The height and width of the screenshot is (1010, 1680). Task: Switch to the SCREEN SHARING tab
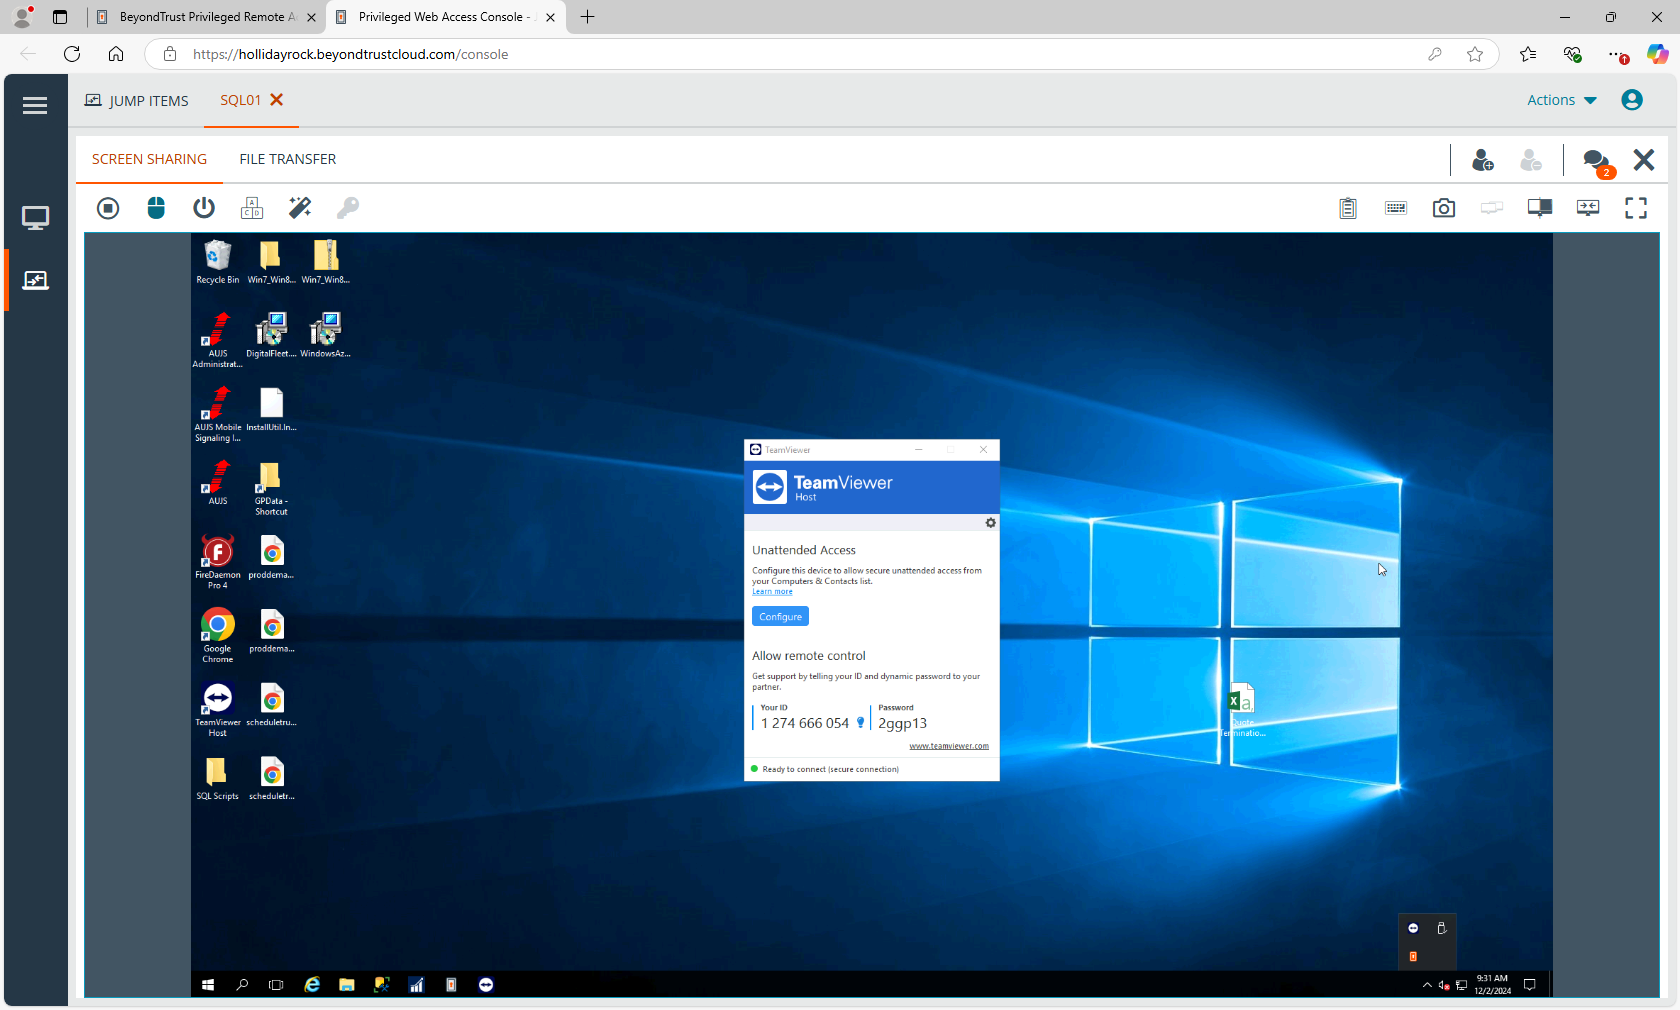(150, 159)
